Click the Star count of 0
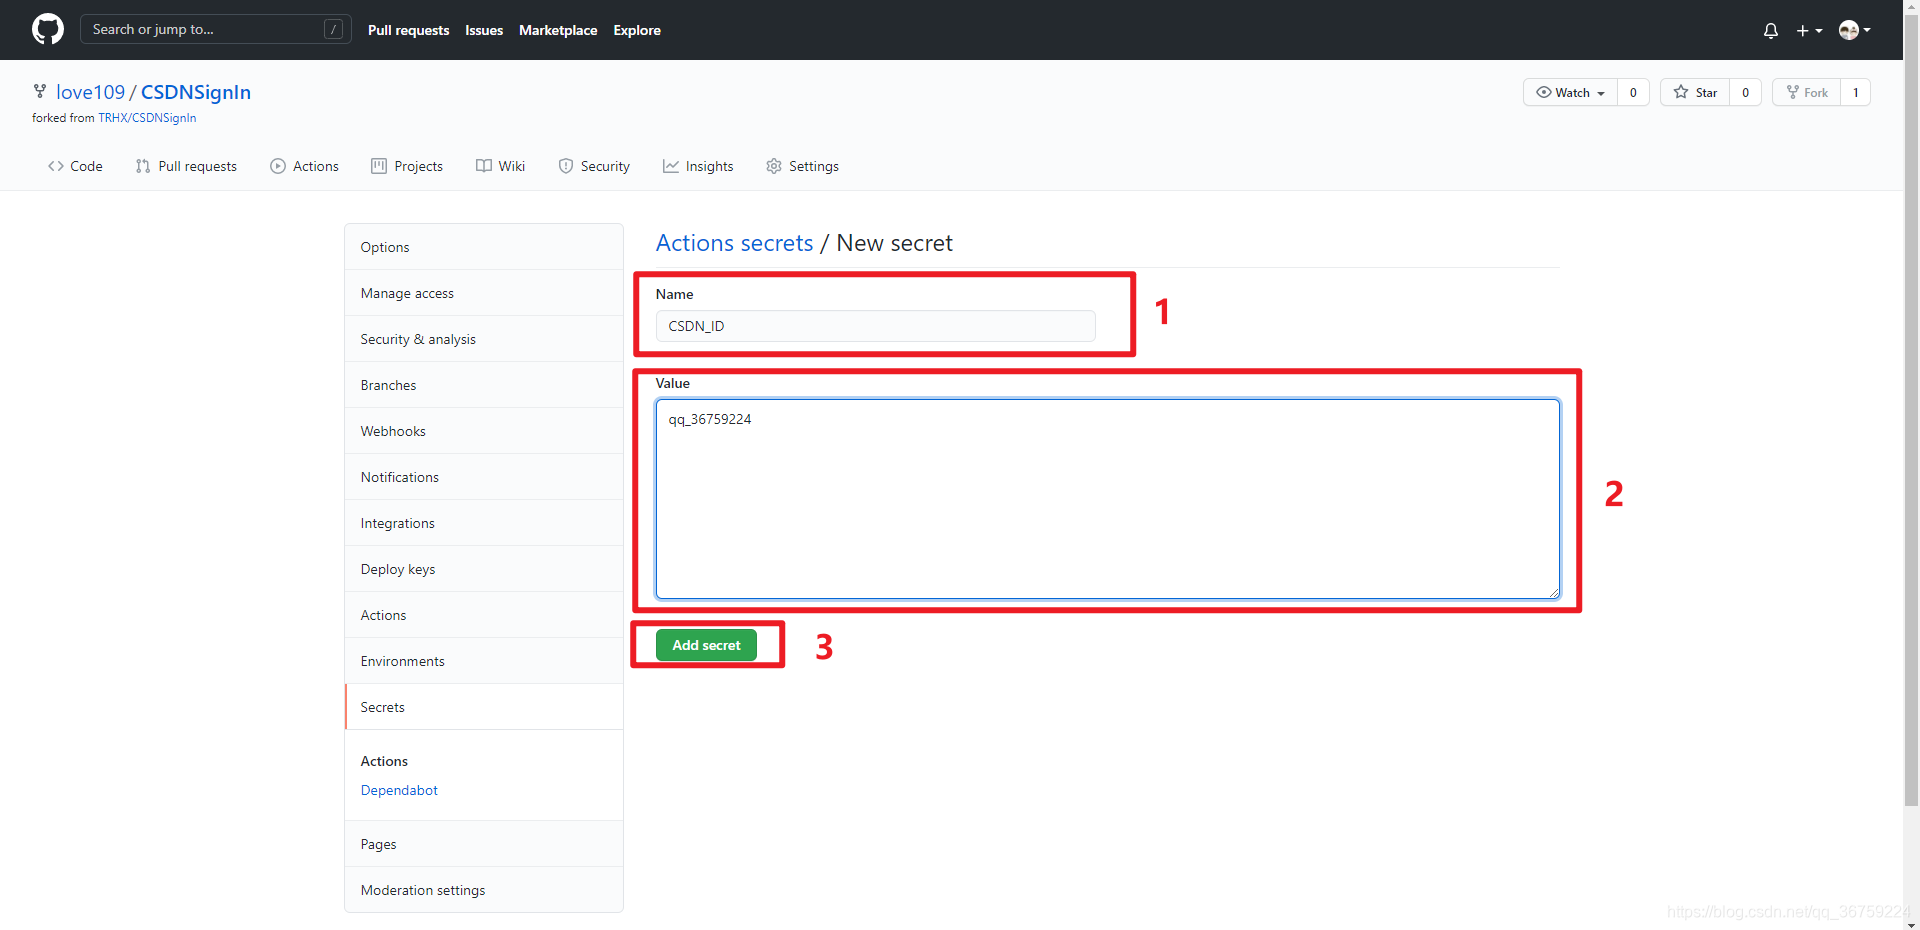 tap(1745, 92)
